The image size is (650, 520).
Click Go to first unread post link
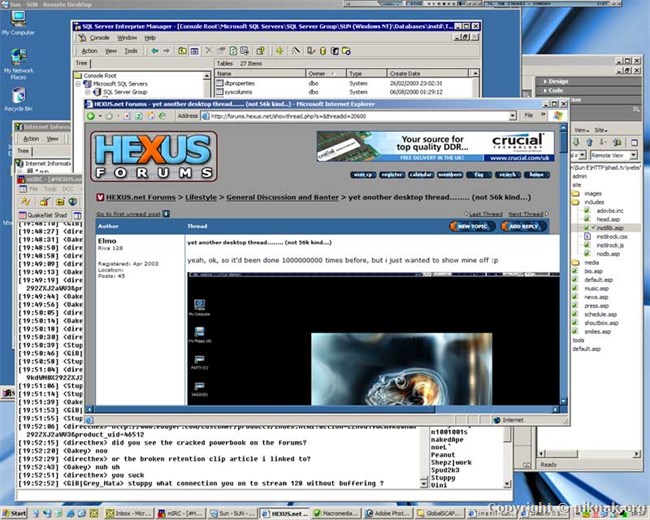pos(128,214)
